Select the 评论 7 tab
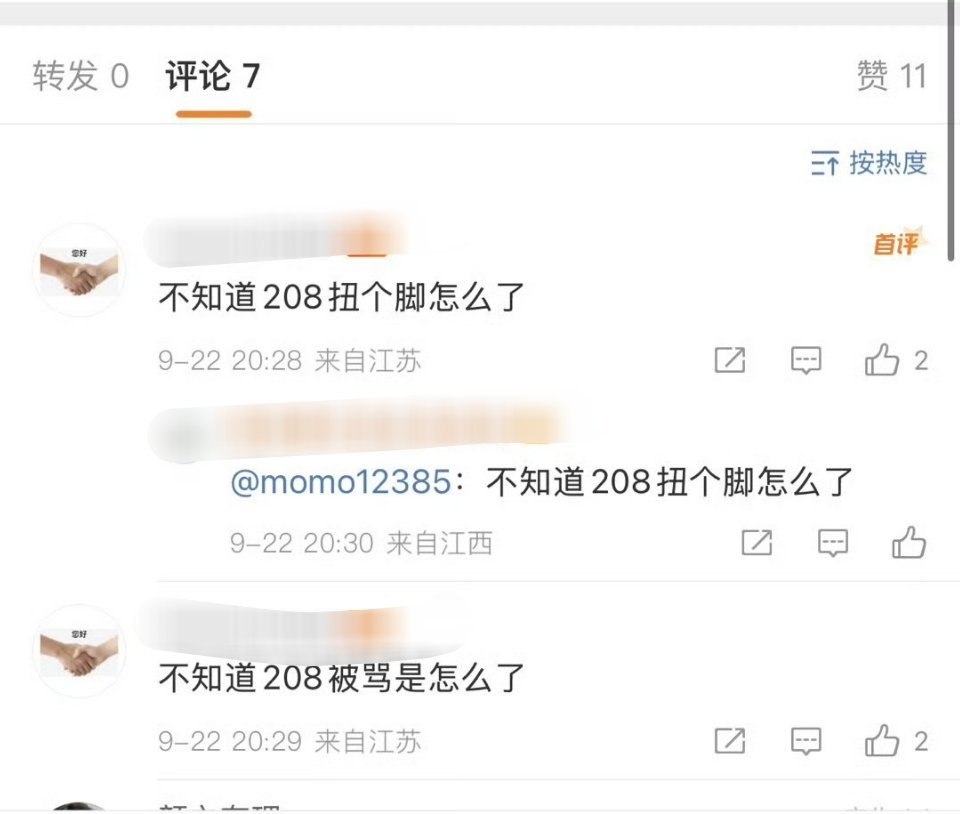 click(212, 77)
